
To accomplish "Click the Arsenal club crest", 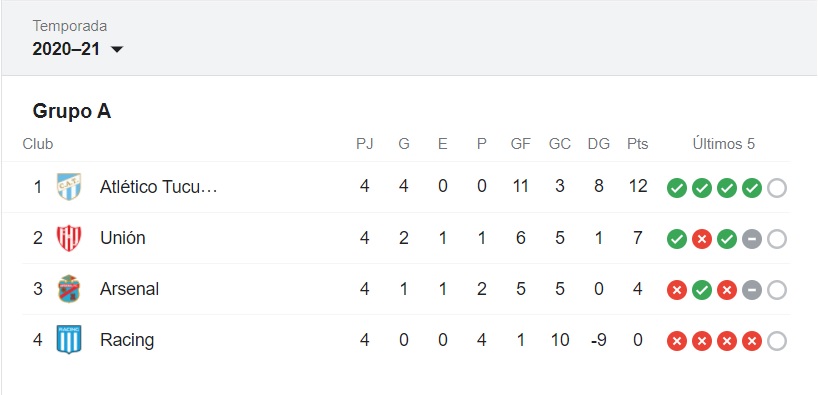I will pyautogui.click(x=69, y=289).
